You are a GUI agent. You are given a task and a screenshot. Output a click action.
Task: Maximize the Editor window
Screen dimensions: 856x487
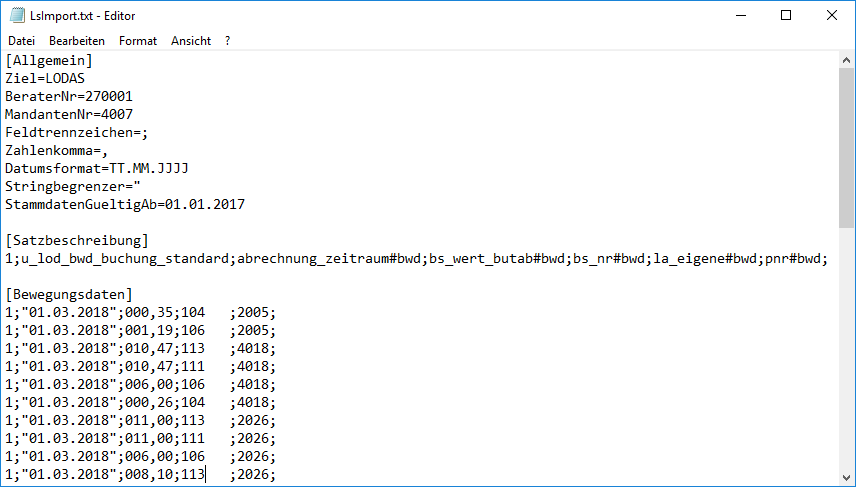786,16
